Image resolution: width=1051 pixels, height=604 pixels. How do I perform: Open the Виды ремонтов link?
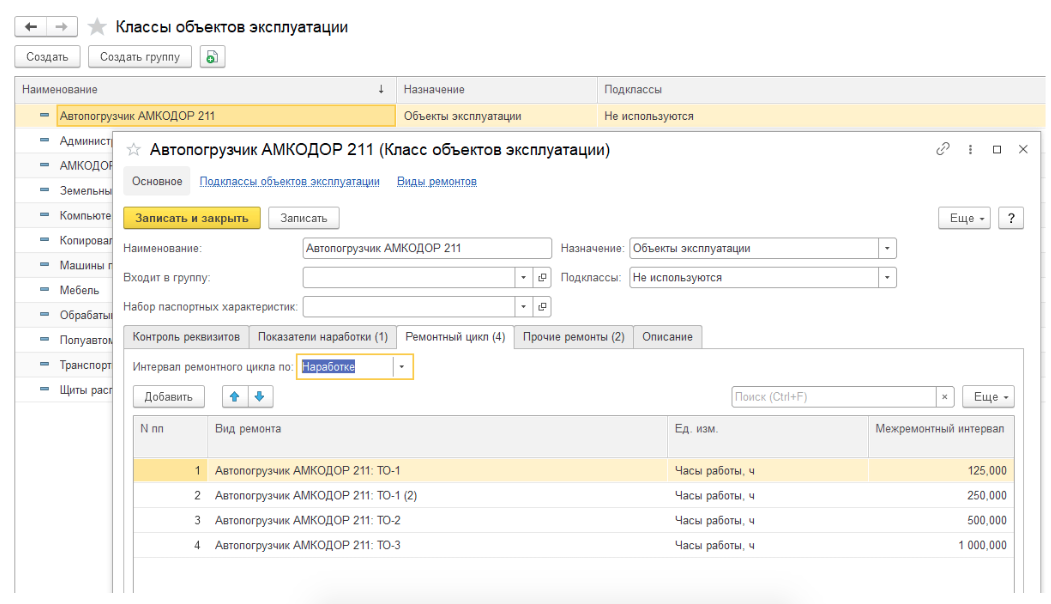[437, 181]
